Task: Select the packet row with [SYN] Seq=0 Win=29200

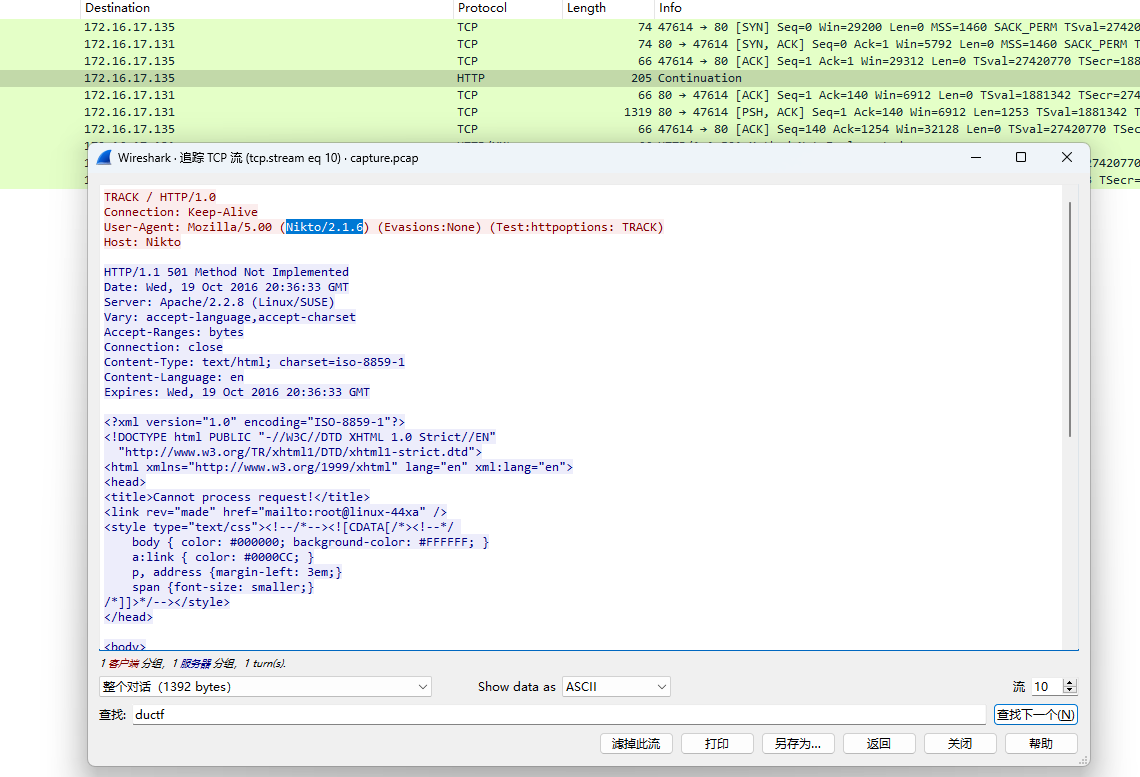Action: pos(570,27)
